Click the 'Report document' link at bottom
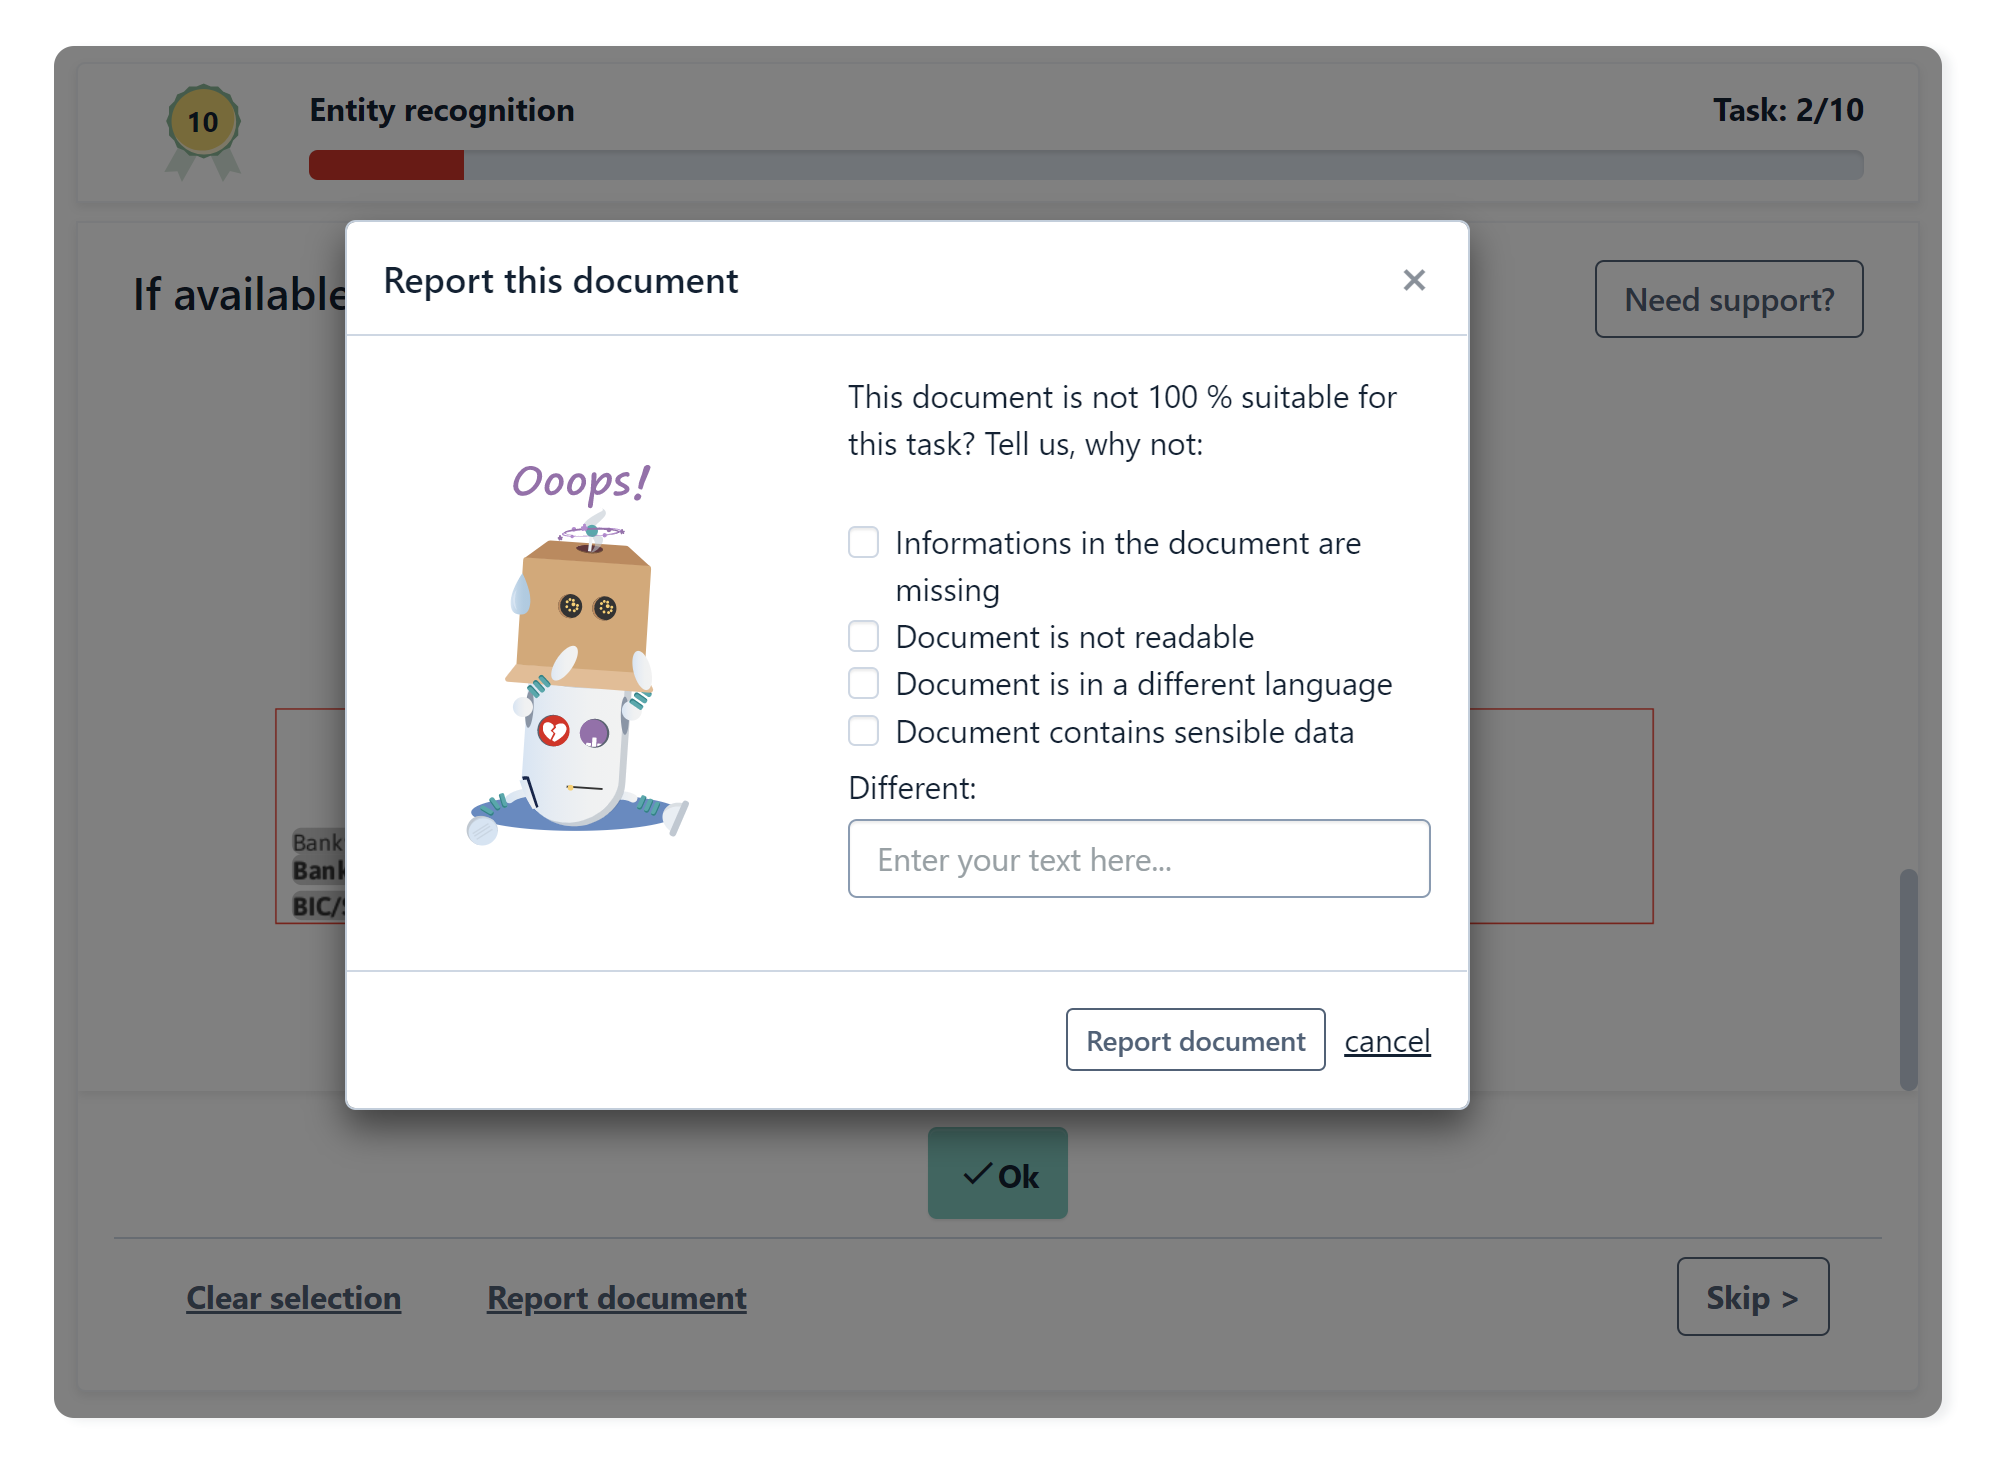The image size is (2011, 1458). coord(616,1297)
